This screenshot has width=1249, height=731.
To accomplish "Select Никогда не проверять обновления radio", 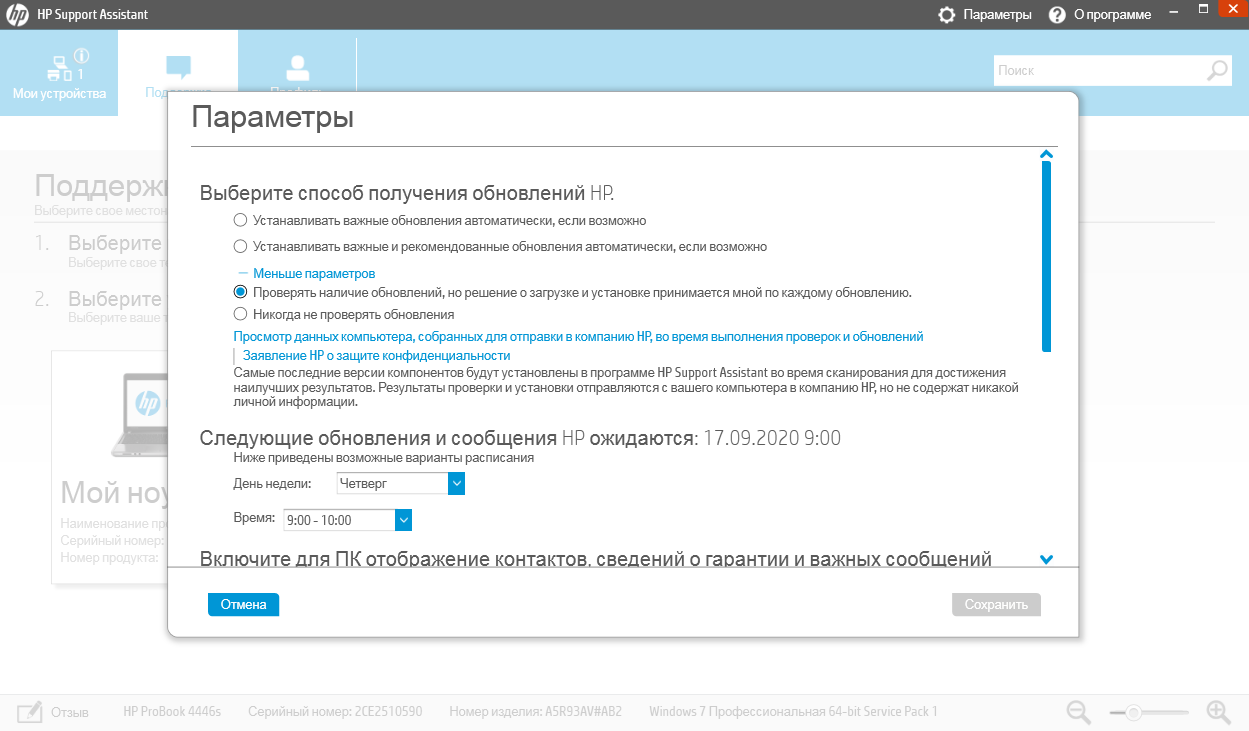I will 240,314.
